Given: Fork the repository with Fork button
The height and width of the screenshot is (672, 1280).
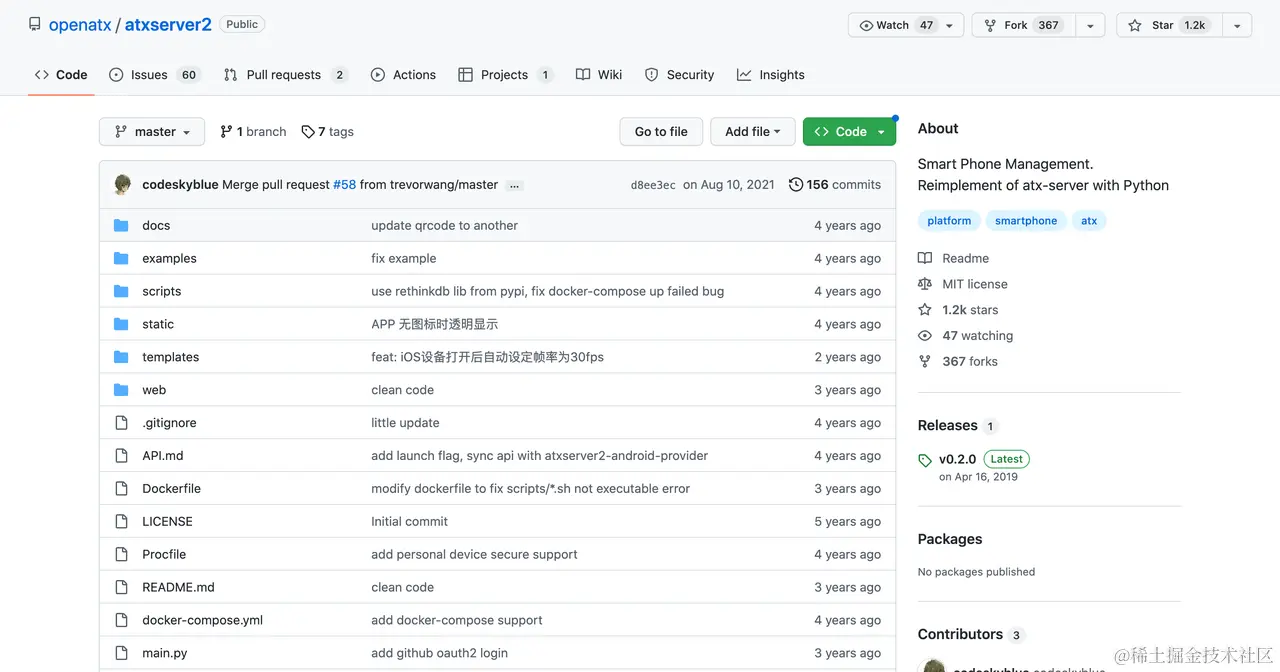Looking at the screenshot, I should [1024, 25].
